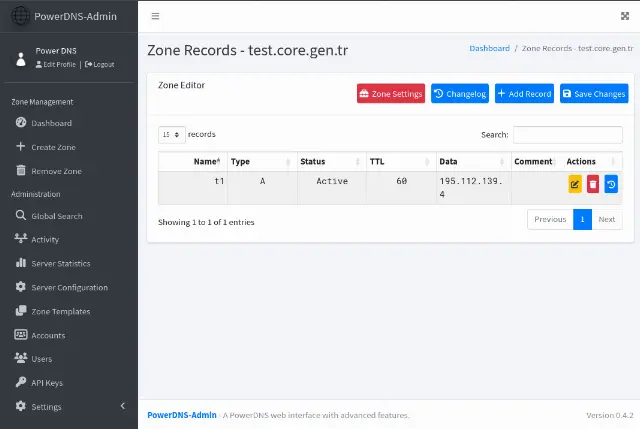Select page 1 in pagination
Viewport: 640px width, 429px height.
[582, 220]
